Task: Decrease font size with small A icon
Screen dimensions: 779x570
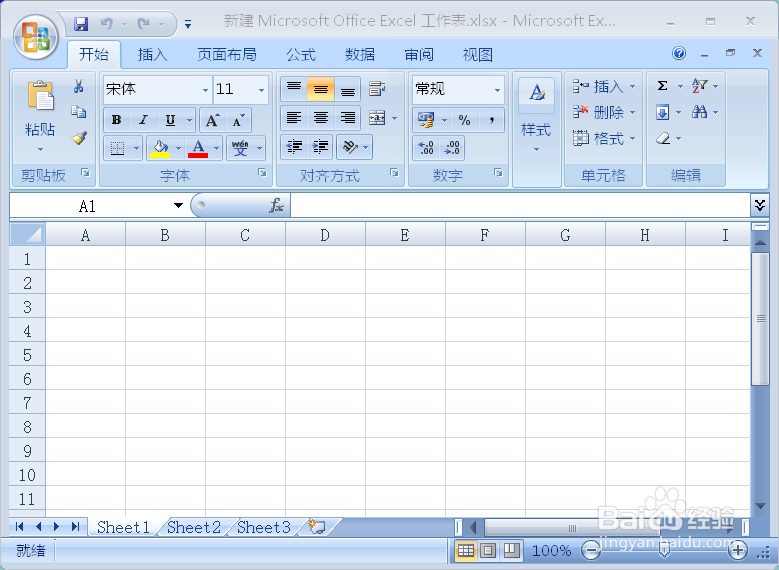Action: pos(238,120)
